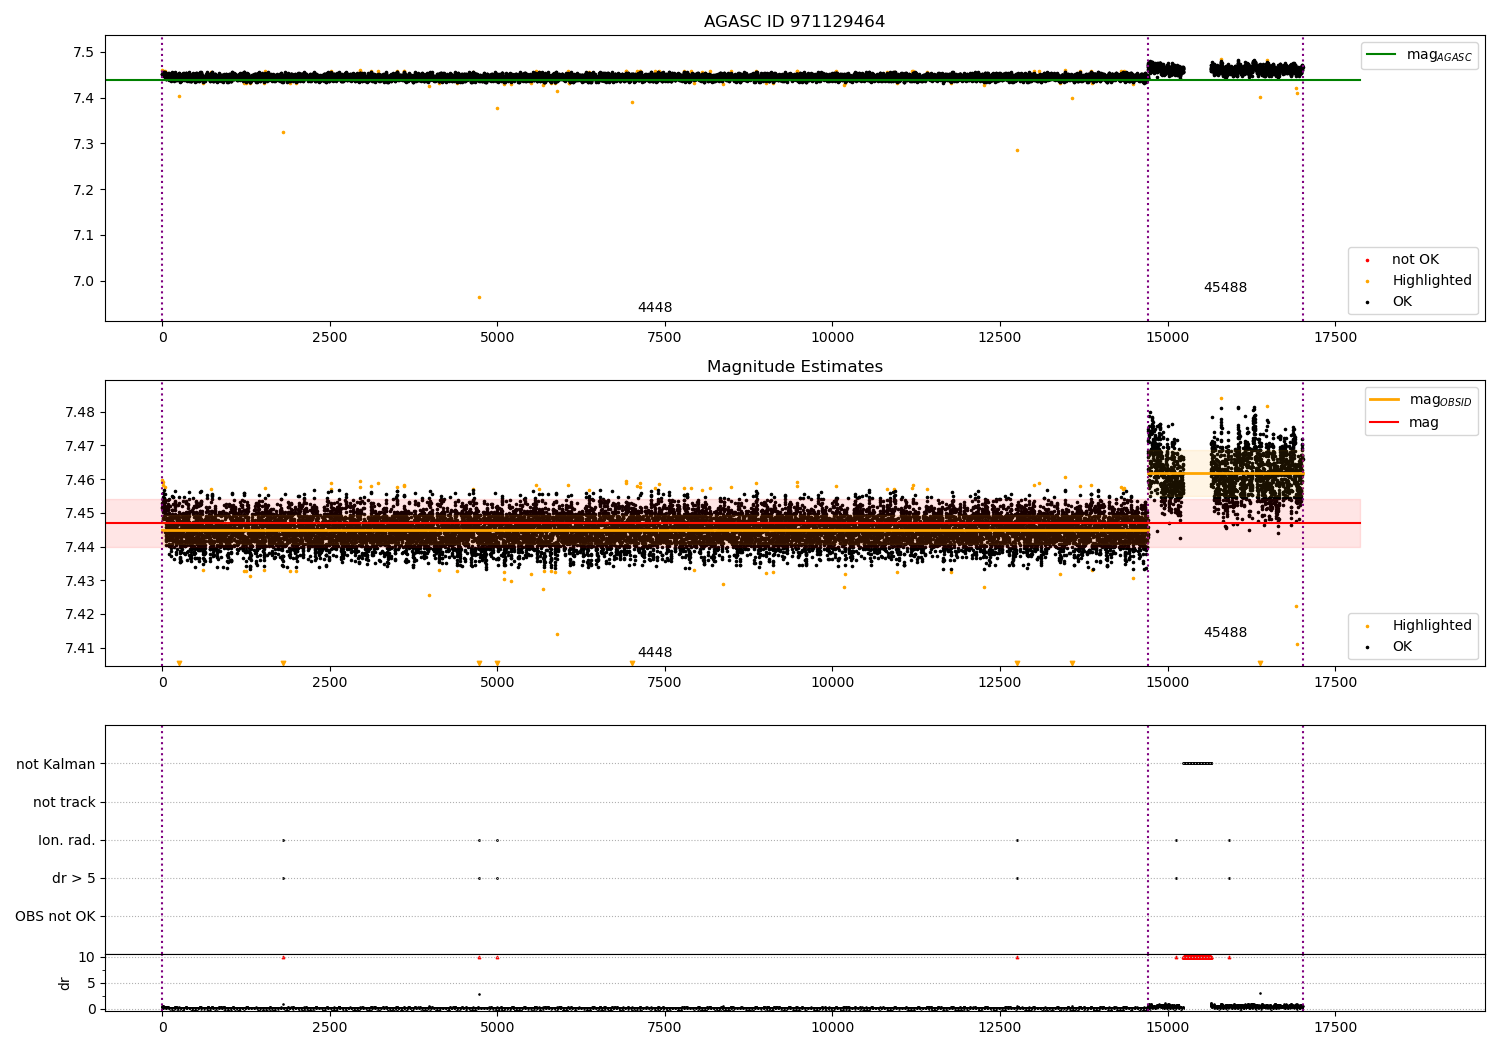Click the 'dr' axis label in bottom plot

[65, 983]
